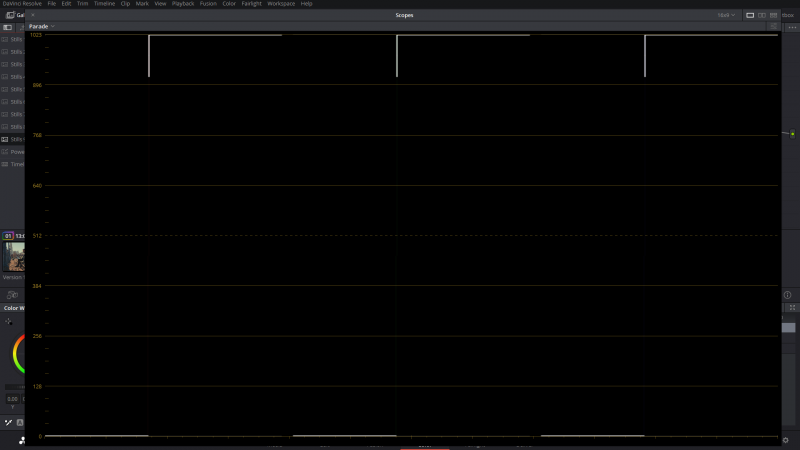The image size is (800, 450).
Task: Open the Workspace menu
Action: pyautogui.click(x=281, y=4)
